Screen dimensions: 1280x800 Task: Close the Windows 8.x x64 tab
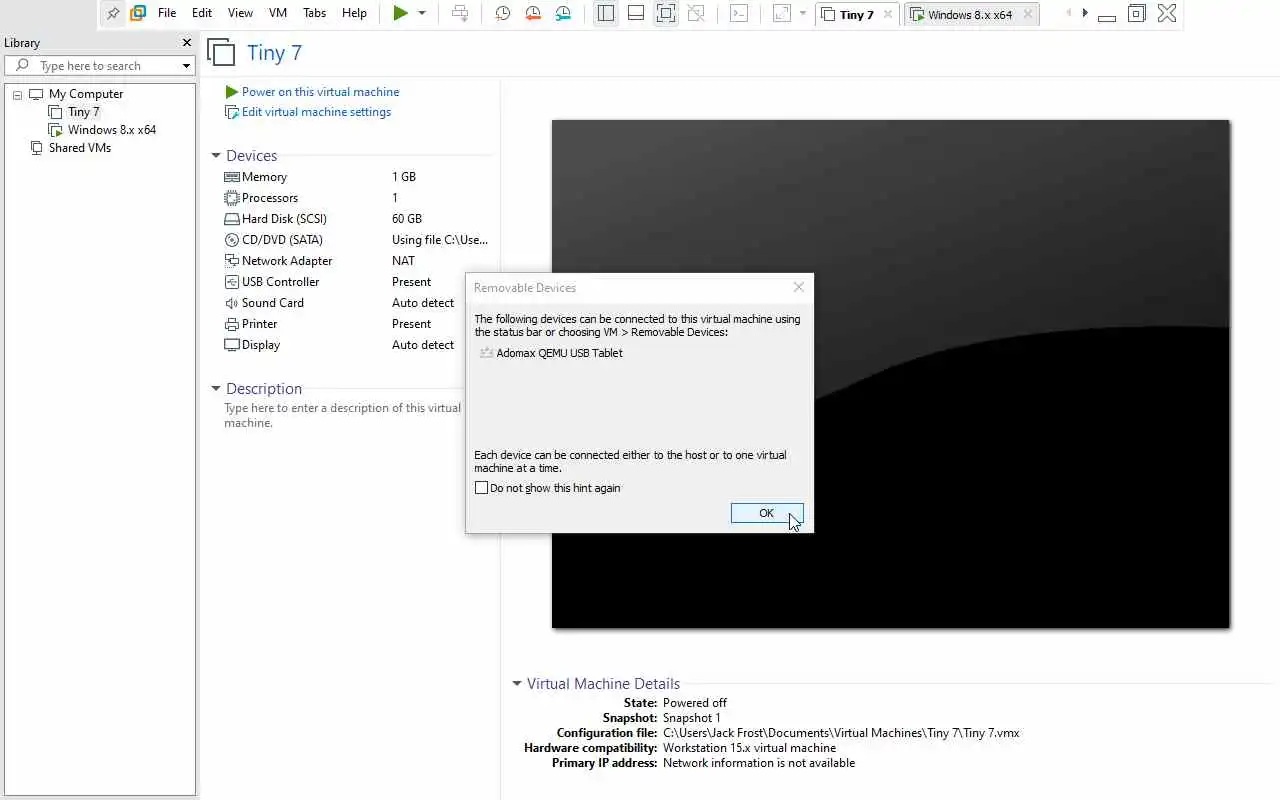[x=1027, y=14]
